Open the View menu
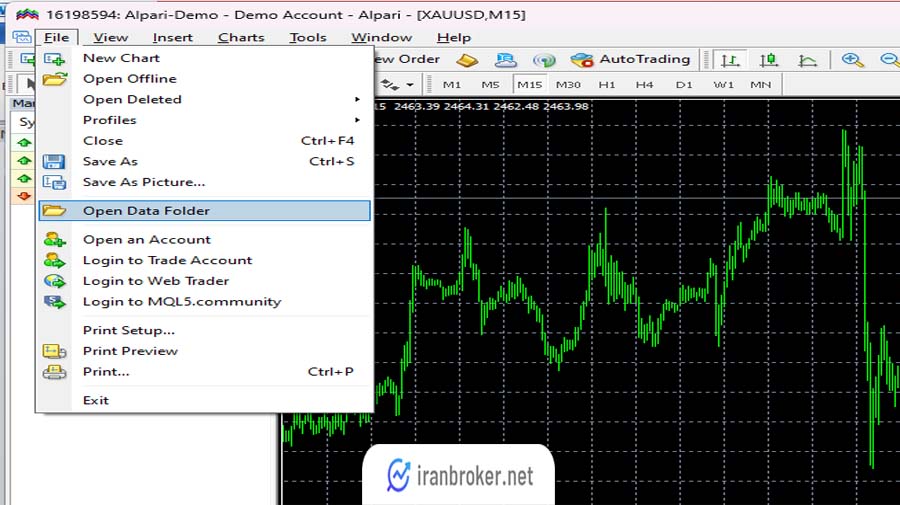The width and height of the screenshot is (900, 505). coord(111,37)
